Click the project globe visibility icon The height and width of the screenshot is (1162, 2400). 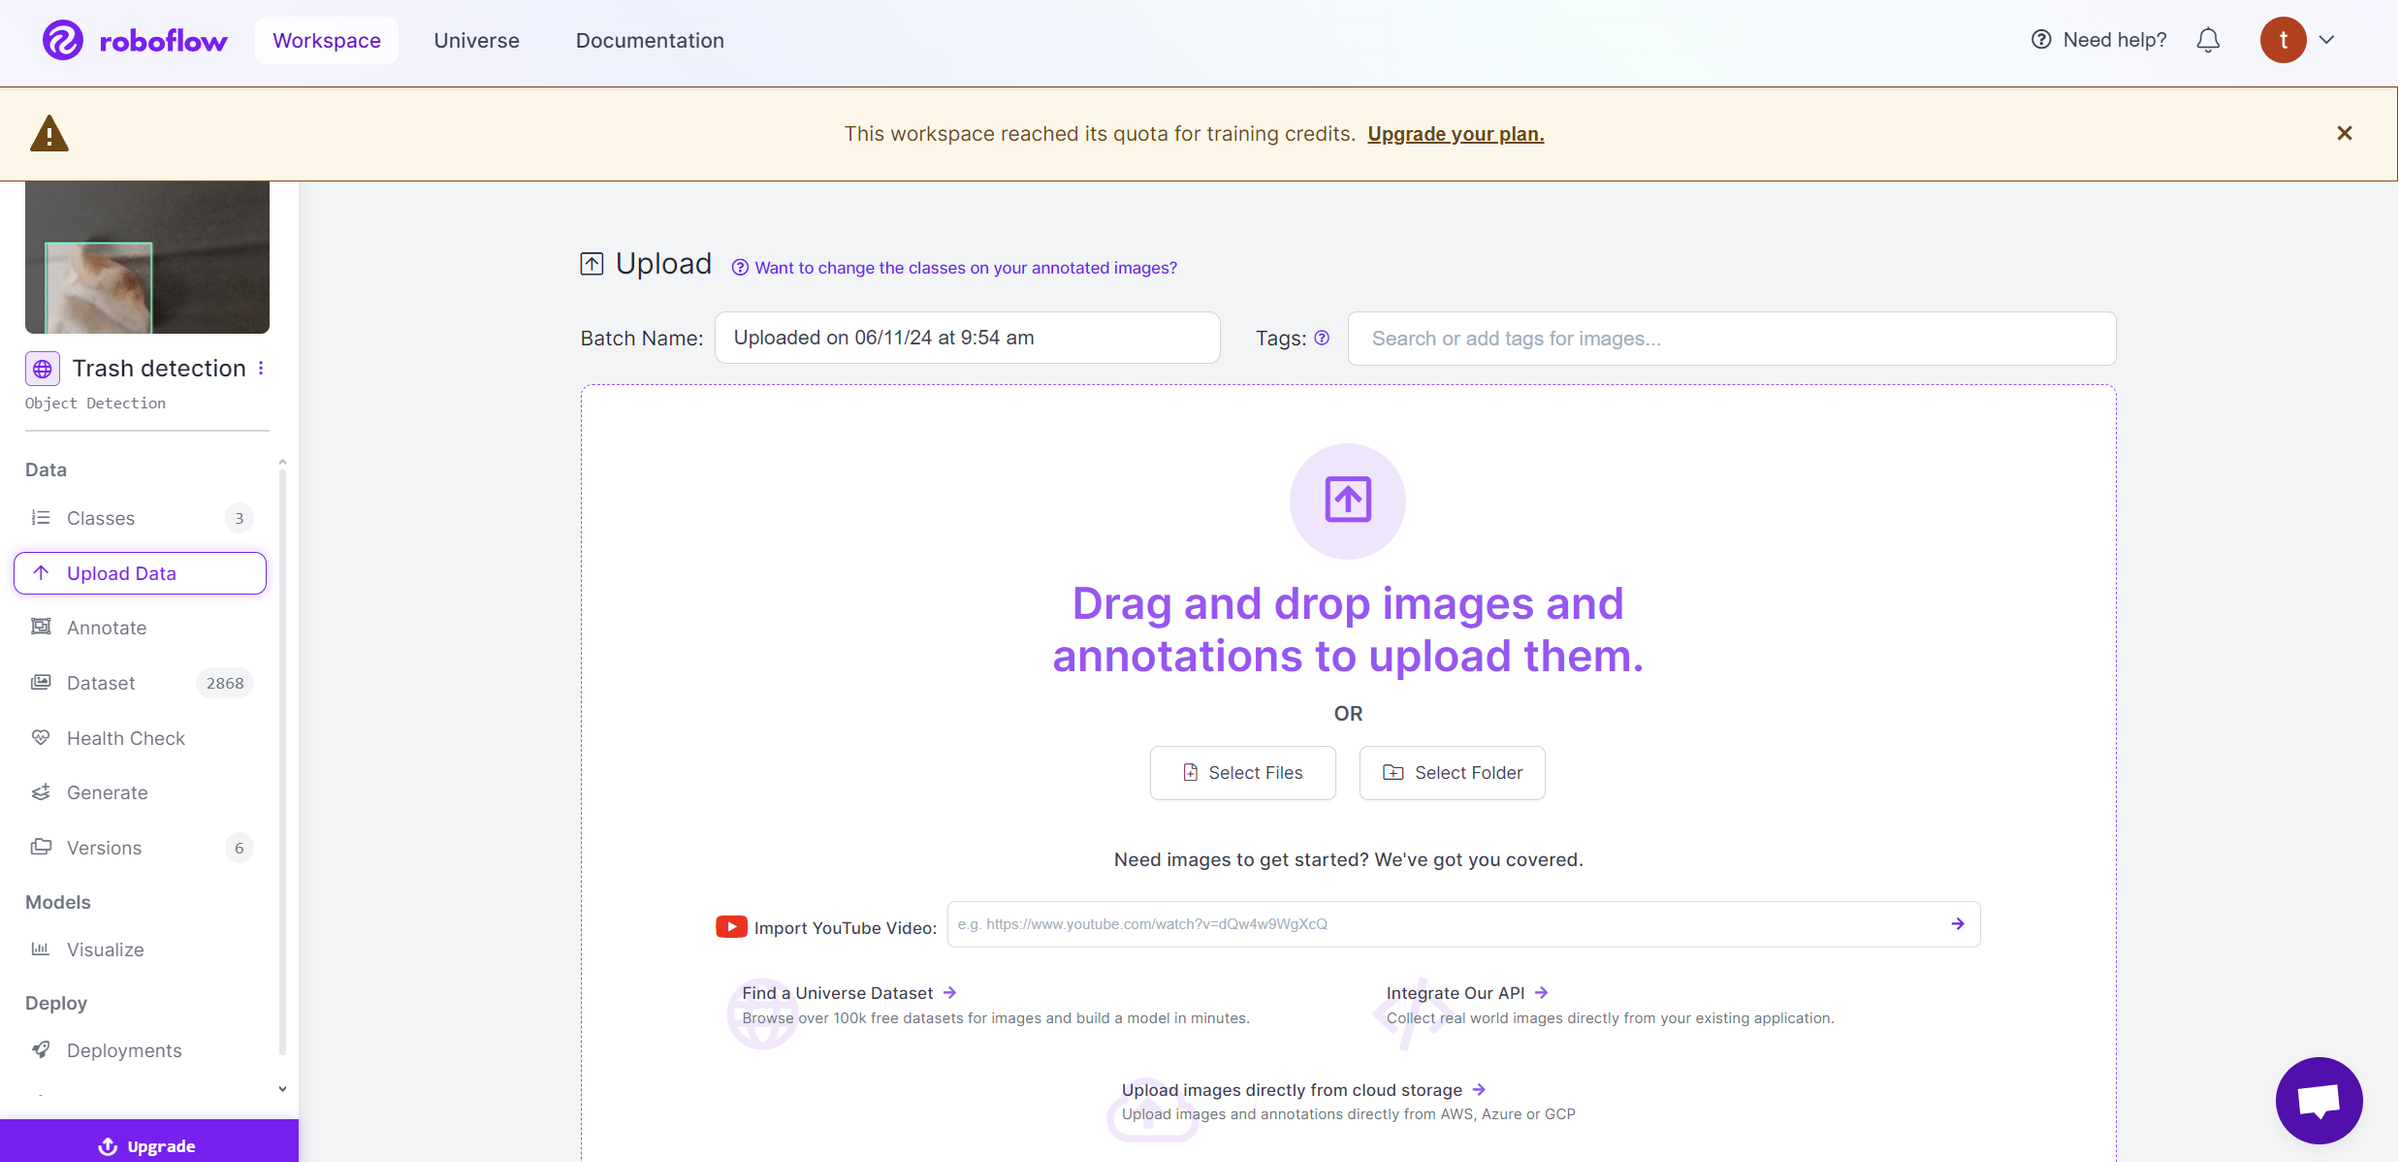point(42,369)
